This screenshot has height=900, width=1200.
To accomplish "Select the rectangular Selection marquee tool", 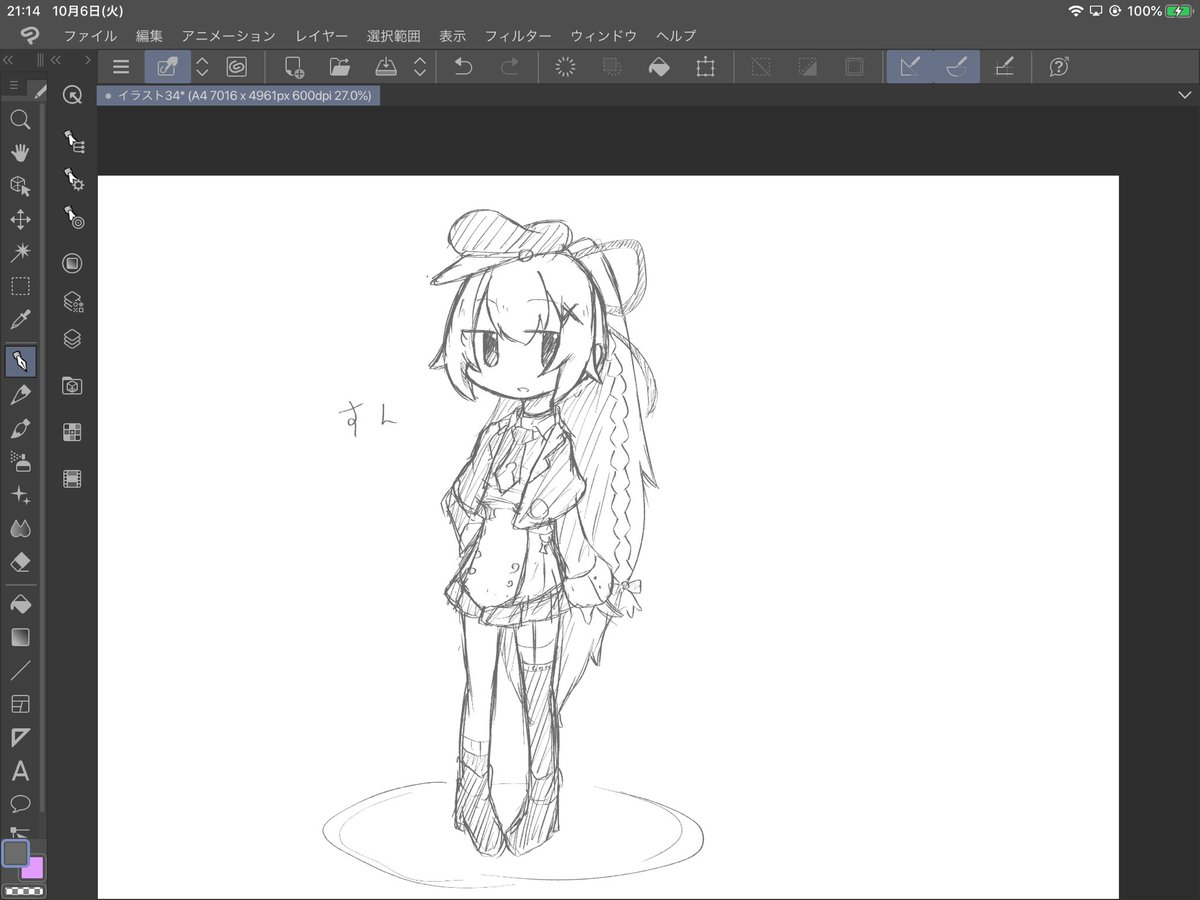I will point(20,286).
